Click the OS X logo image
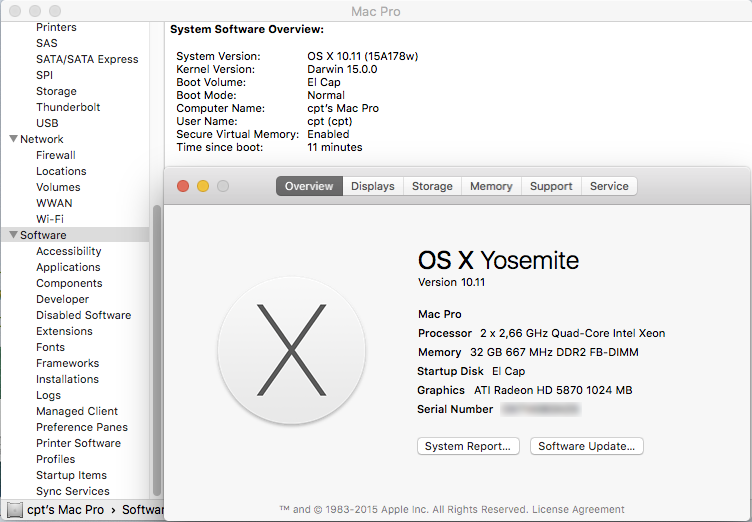 (x=292, y=350)
